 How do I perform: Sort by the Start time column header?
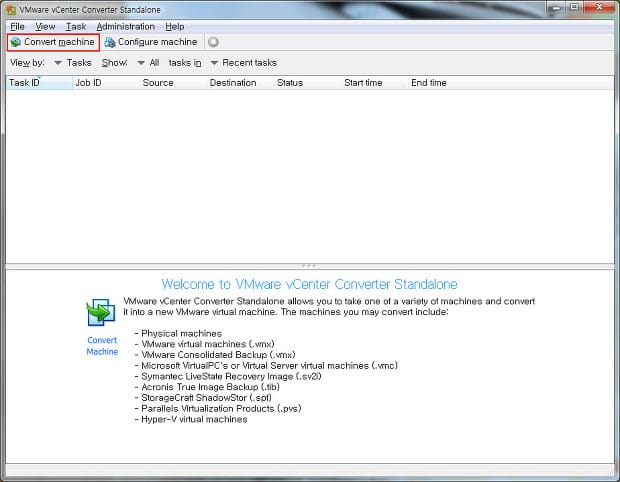[x=374, y=83]
